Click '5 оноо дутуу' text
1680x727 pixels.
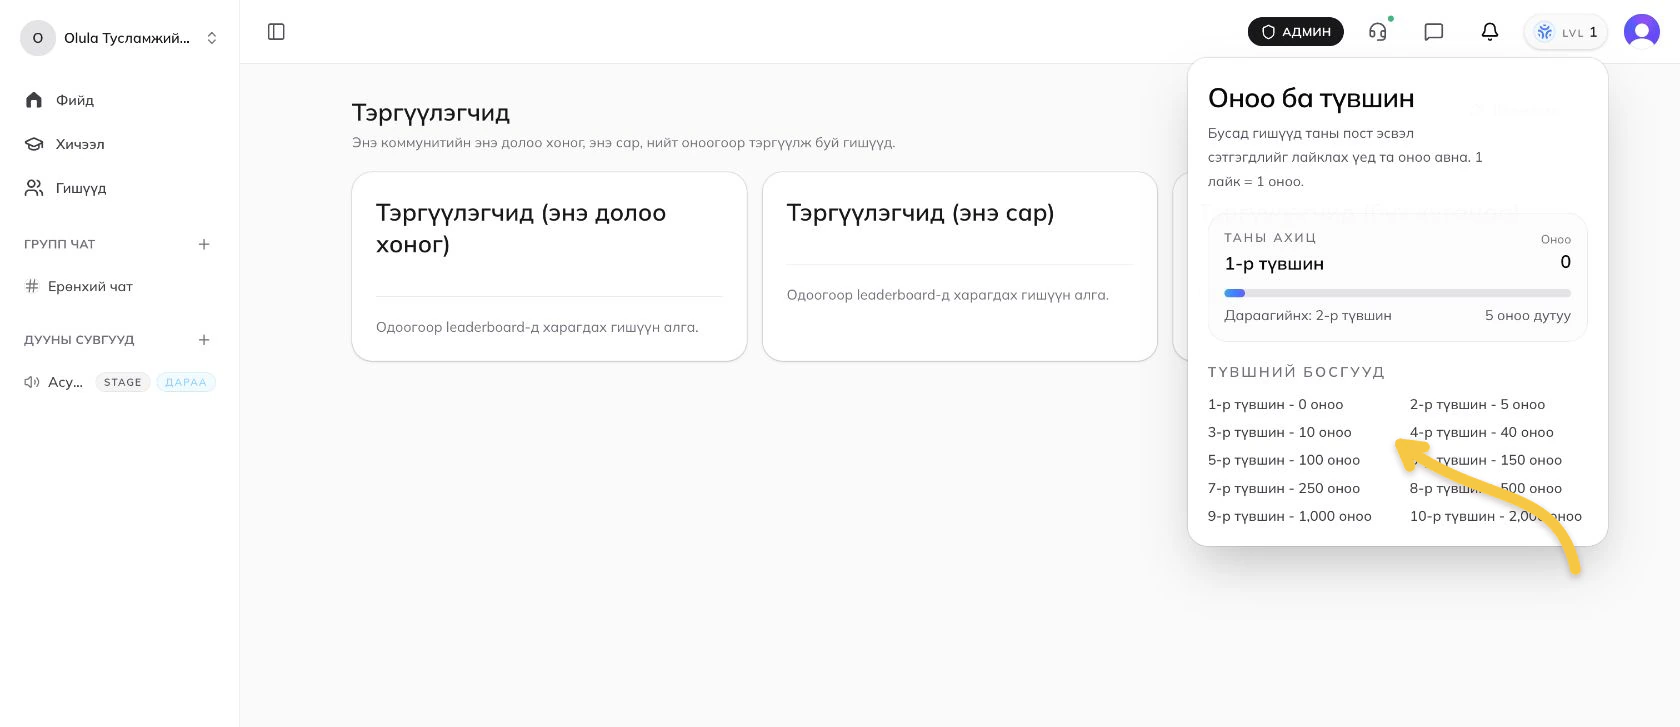pyautogui.click(x=1528, y=316)
